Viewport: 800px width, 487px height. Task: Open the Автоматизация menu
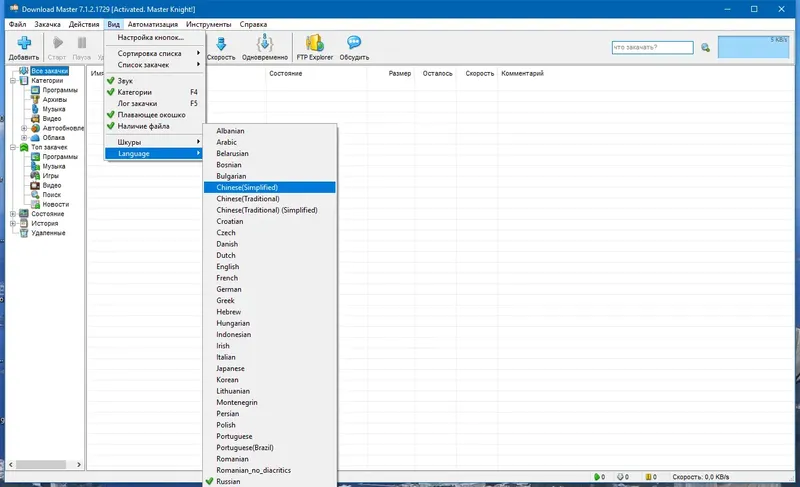(x=153, y=24)
